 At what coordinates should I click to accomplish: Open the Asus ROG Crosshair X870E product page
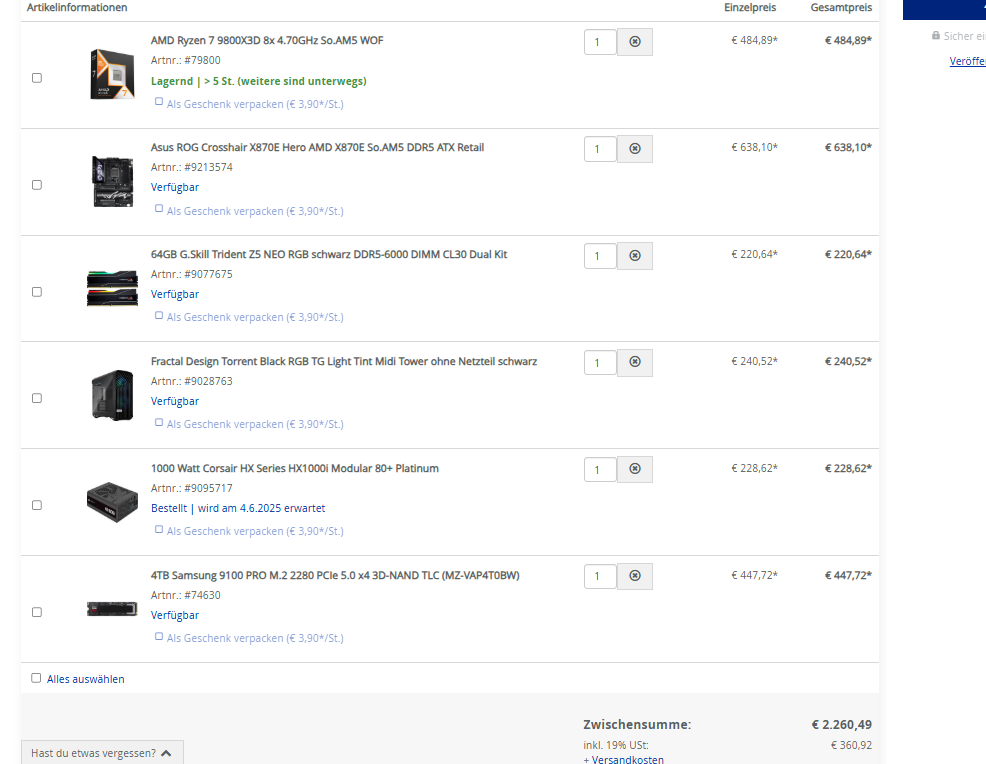pyautogui.click(x=317, y=146)
